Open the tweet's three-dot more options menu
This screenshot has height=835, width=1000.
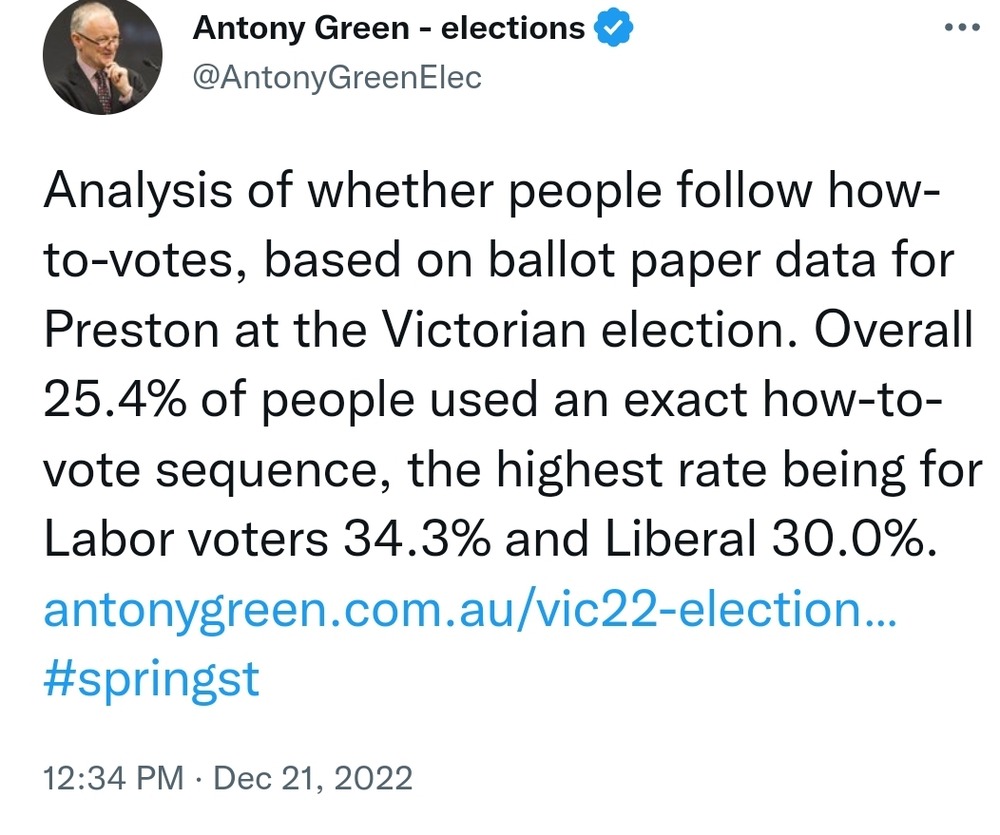(963, 28)
